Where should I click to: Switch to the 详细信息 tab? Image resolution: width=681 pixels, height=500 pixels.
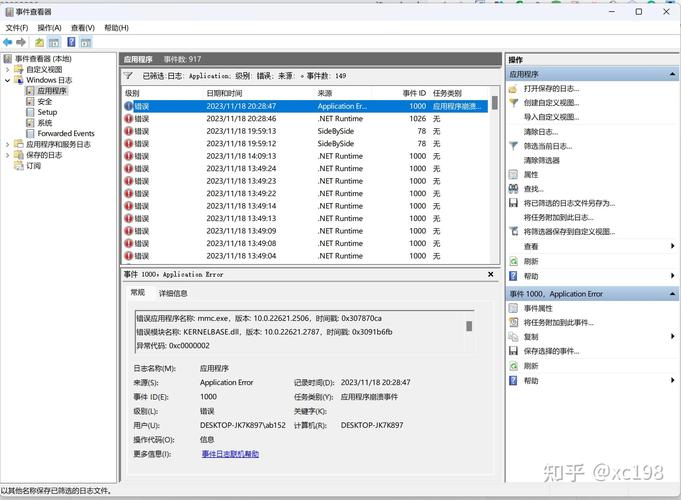pyautogui.click(x=173, y=293)
